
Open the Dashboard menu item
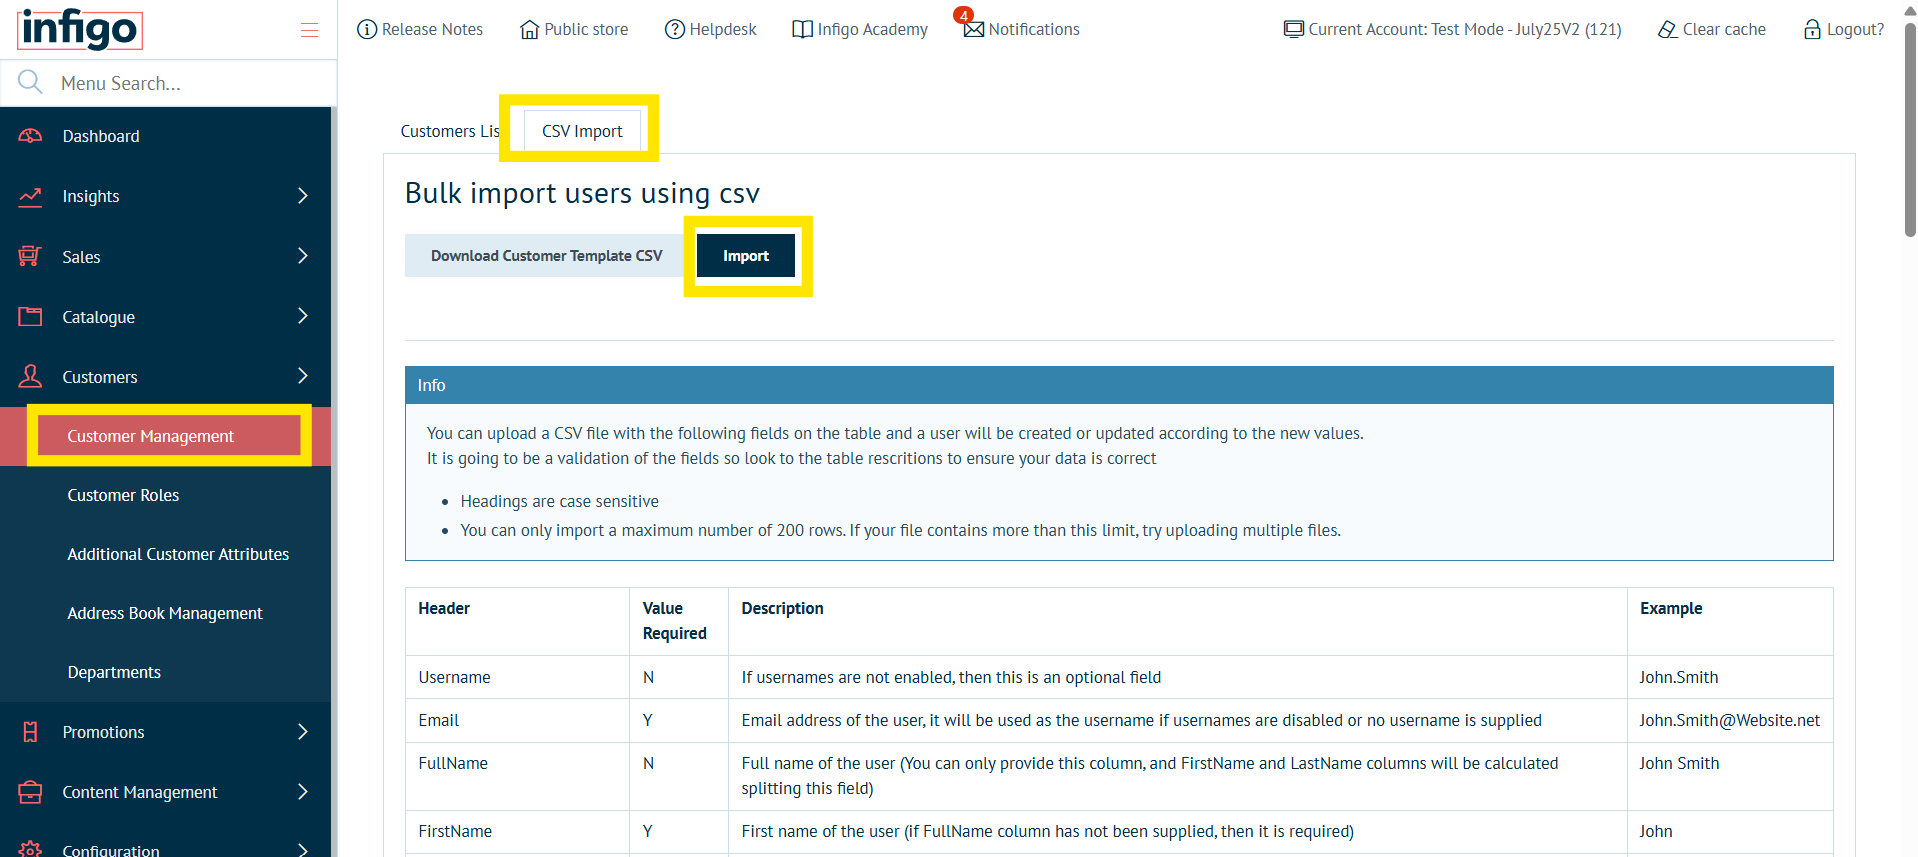(x=165, y=136)
